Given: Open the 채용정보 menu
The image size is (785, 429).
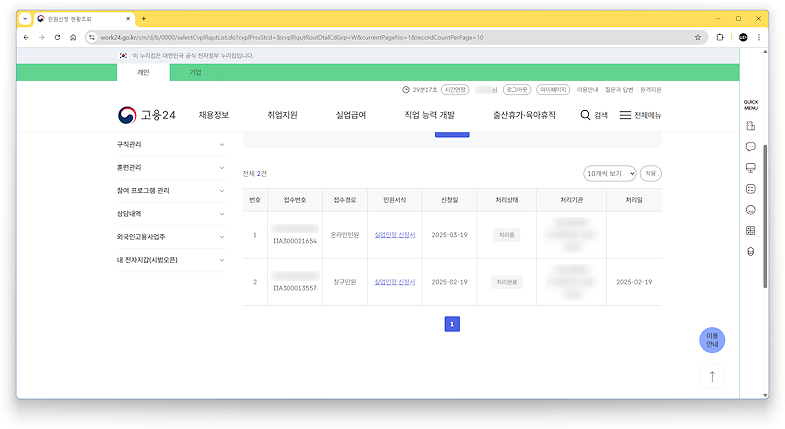Looking at the screenshot, I should [x=214, y=115].
